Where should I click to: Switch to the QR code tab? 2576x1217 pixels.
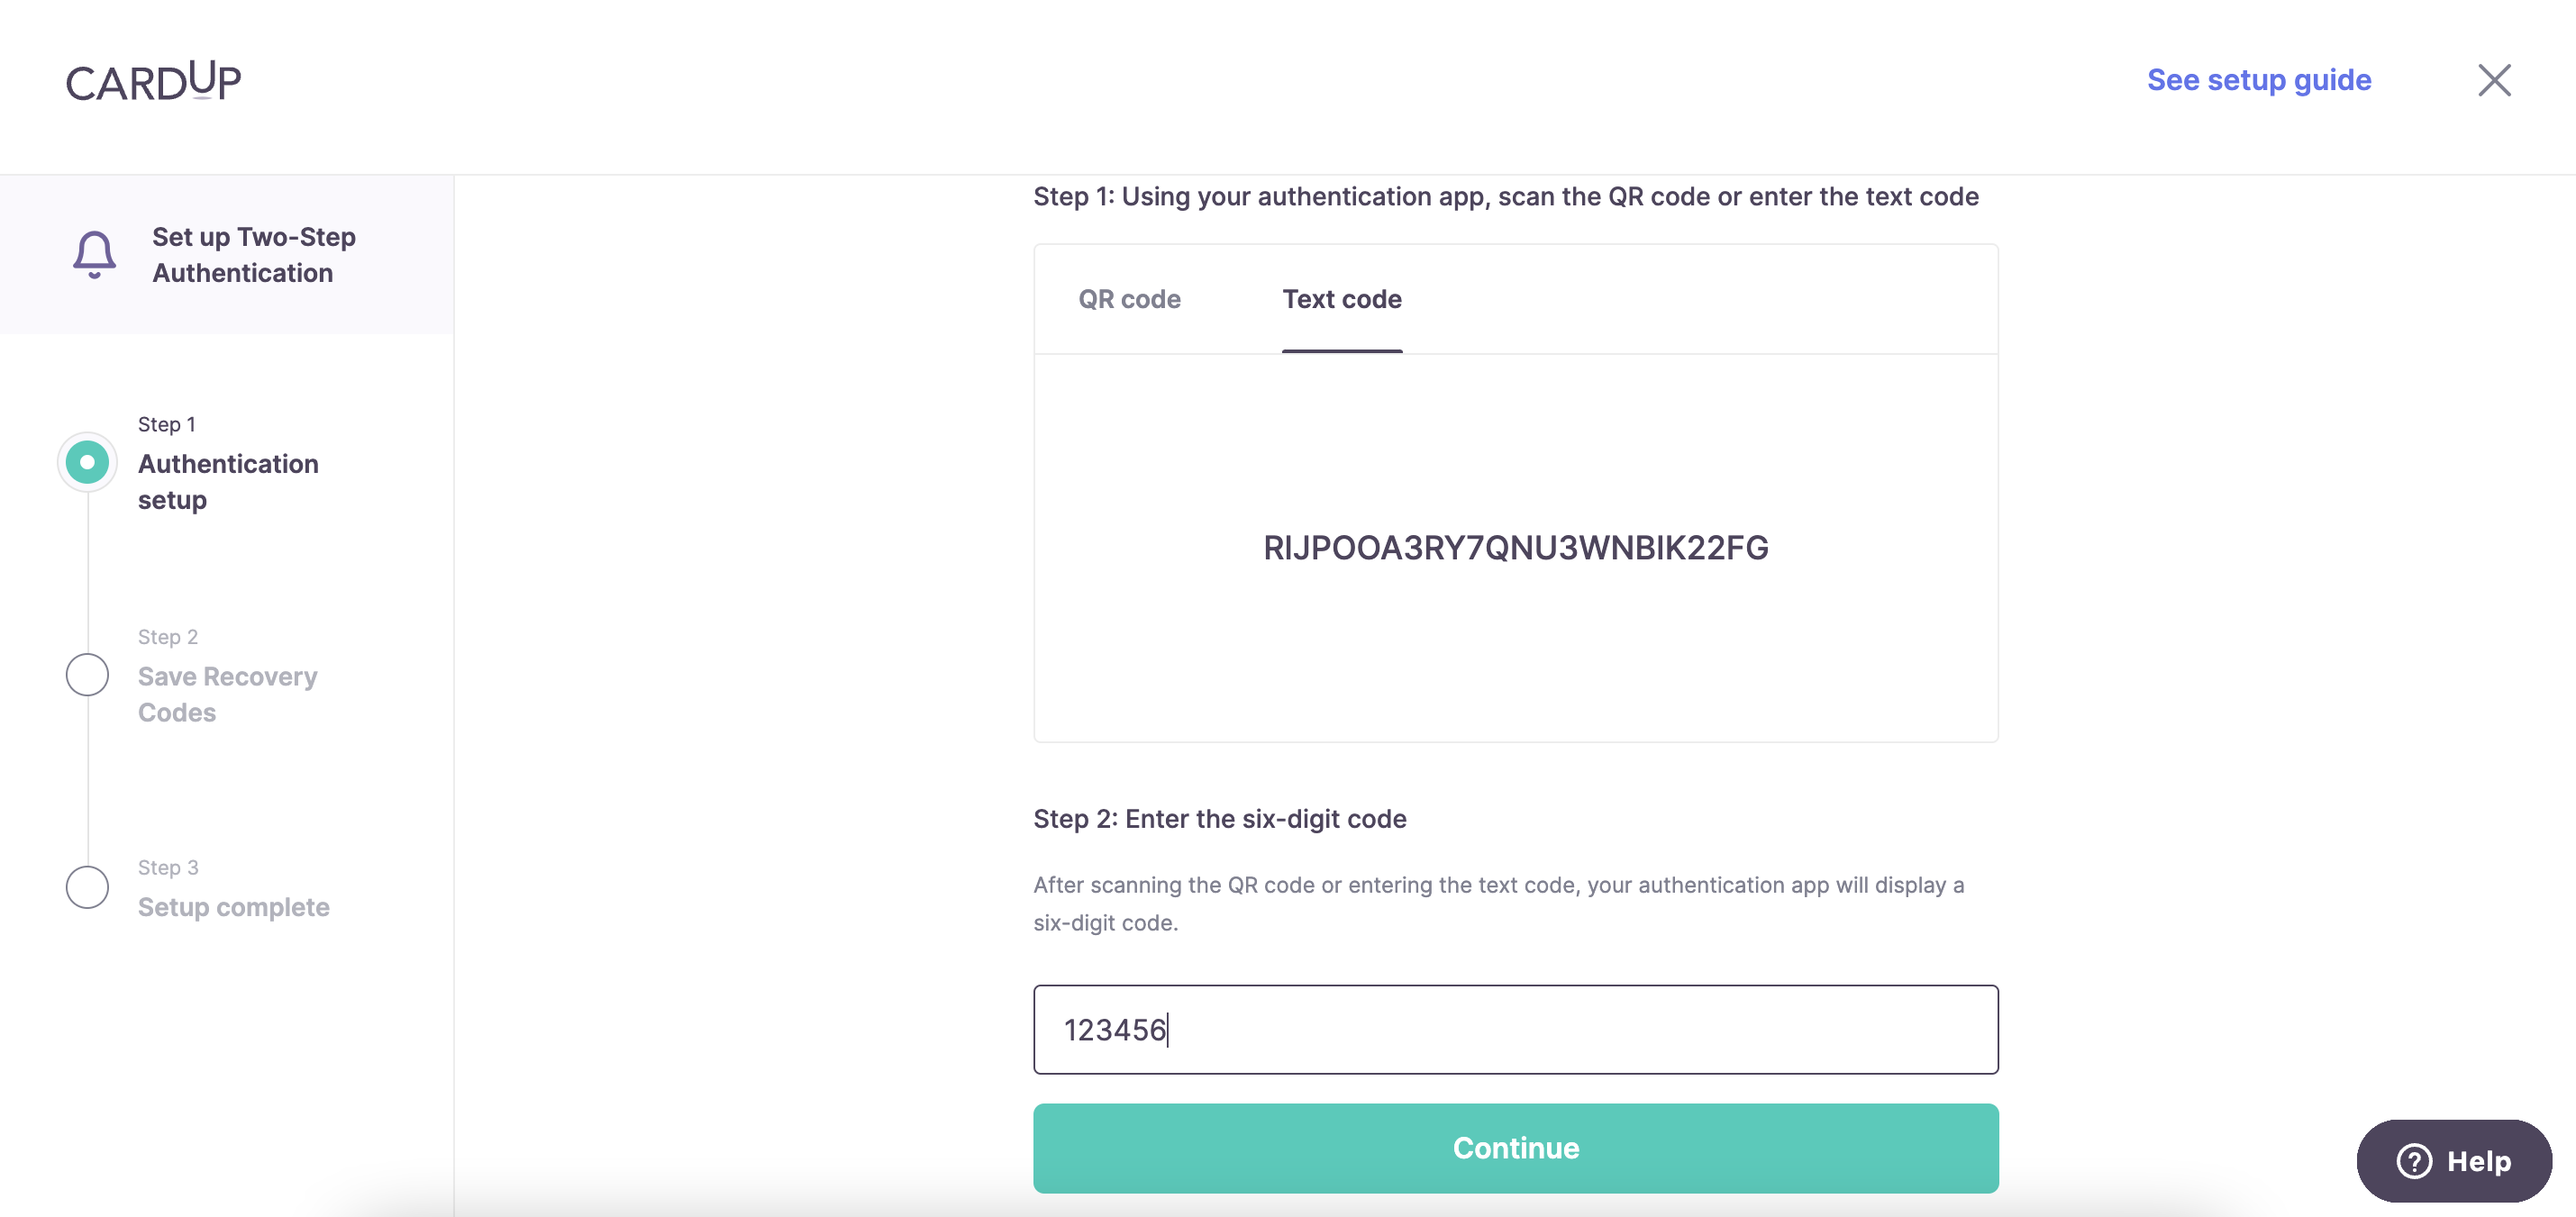(1129, 299)
